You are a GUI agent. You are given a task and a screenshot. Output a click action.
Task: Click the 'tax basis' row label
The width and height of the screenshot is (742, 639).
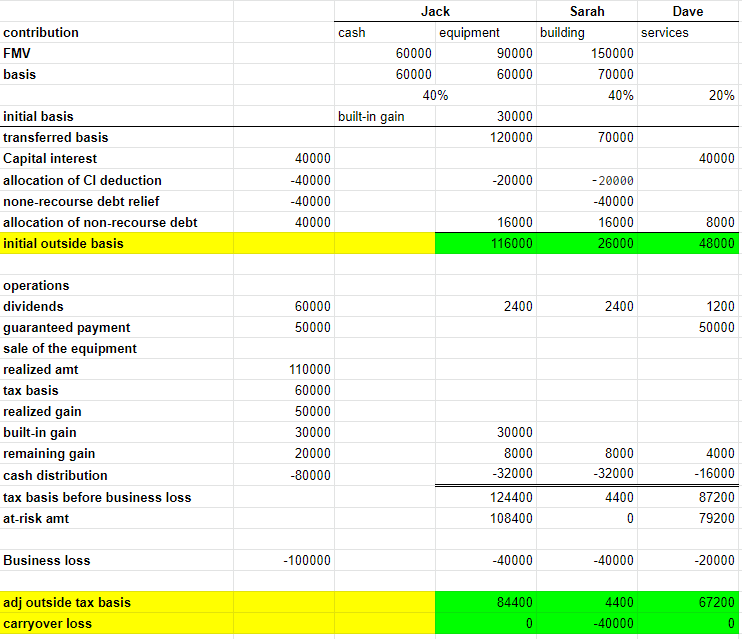31,390
